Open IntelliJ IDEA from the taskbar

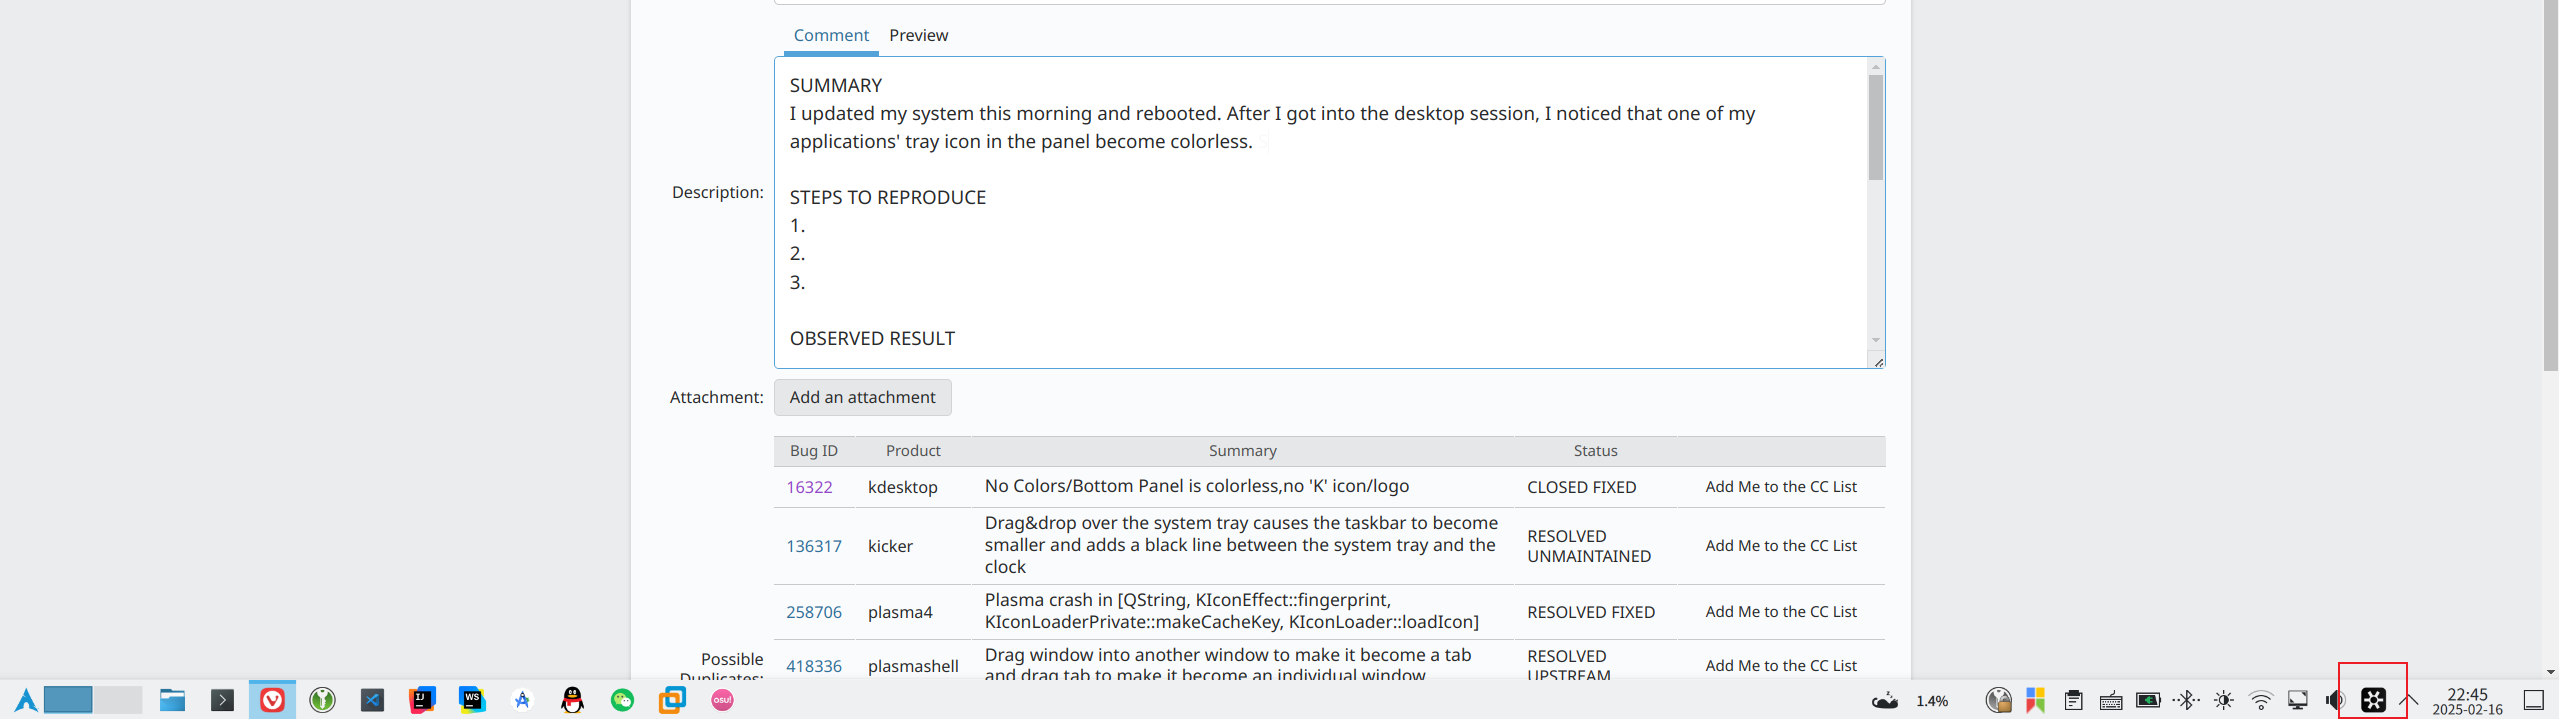coord(422,700)
